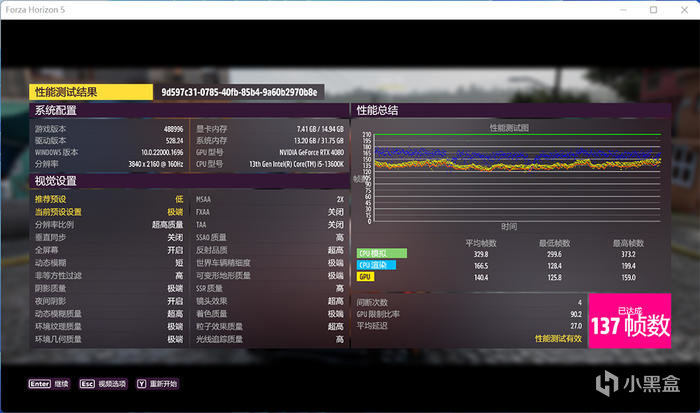This screenshot has height=413, width=700.
Task: Click the Windows version 10.0.22000.1696
Action: click(162, 152)
